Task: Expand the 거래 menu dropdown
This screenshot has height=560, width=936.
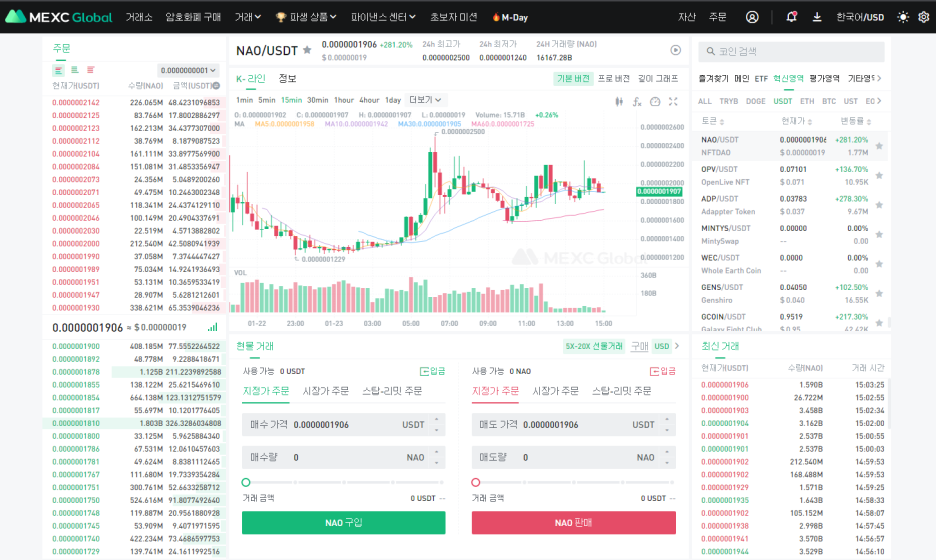Action: [248, 17]
